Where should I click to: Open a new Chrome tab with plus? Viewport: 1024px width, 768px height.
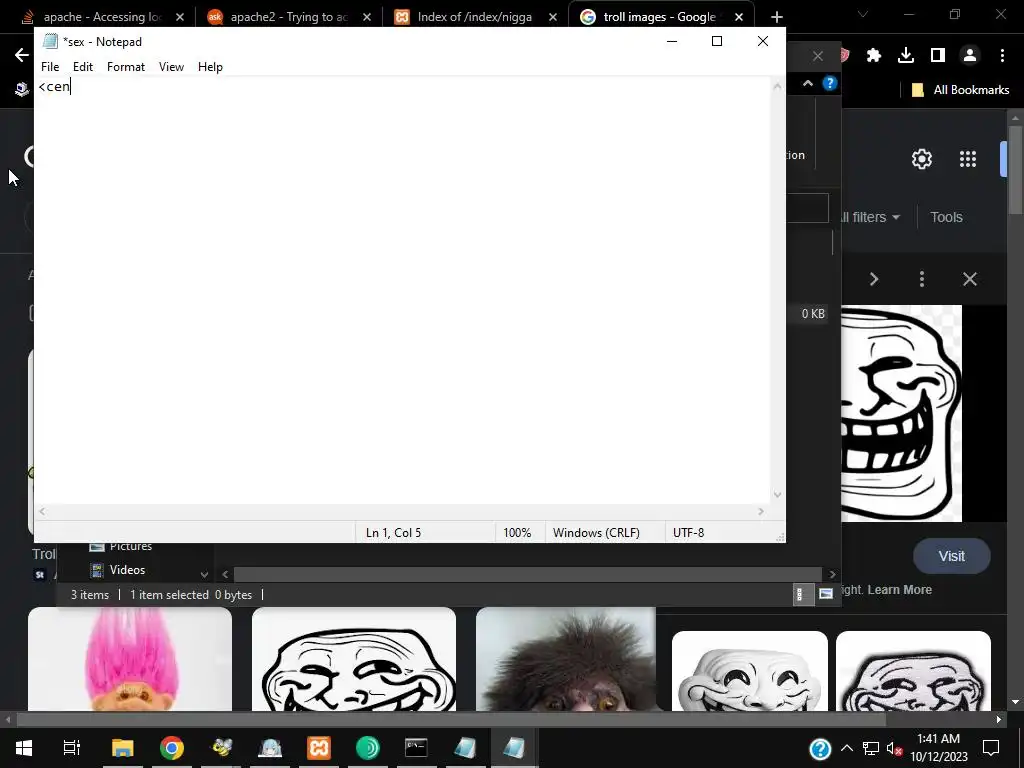(776, 17)
